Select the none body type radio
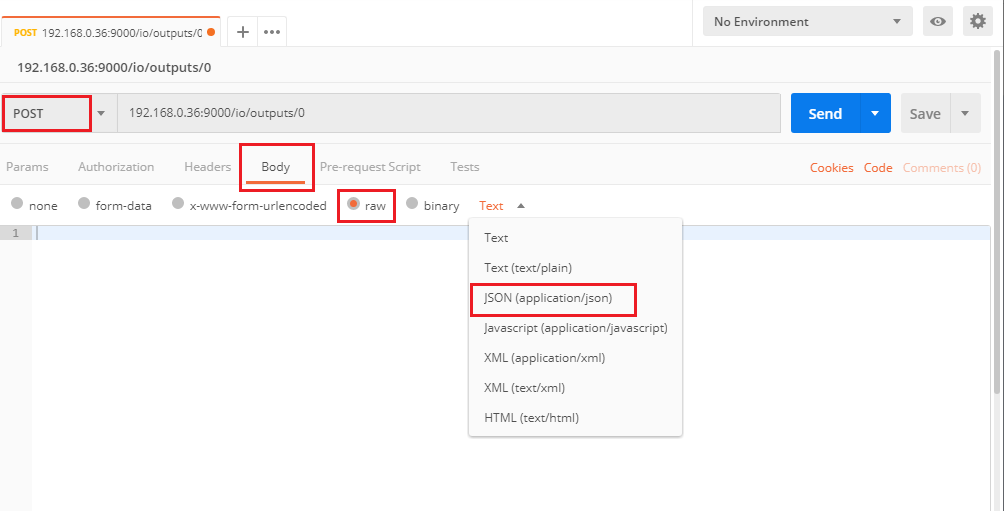This screenshot has height=511, width=1004. tap(17, 204)
